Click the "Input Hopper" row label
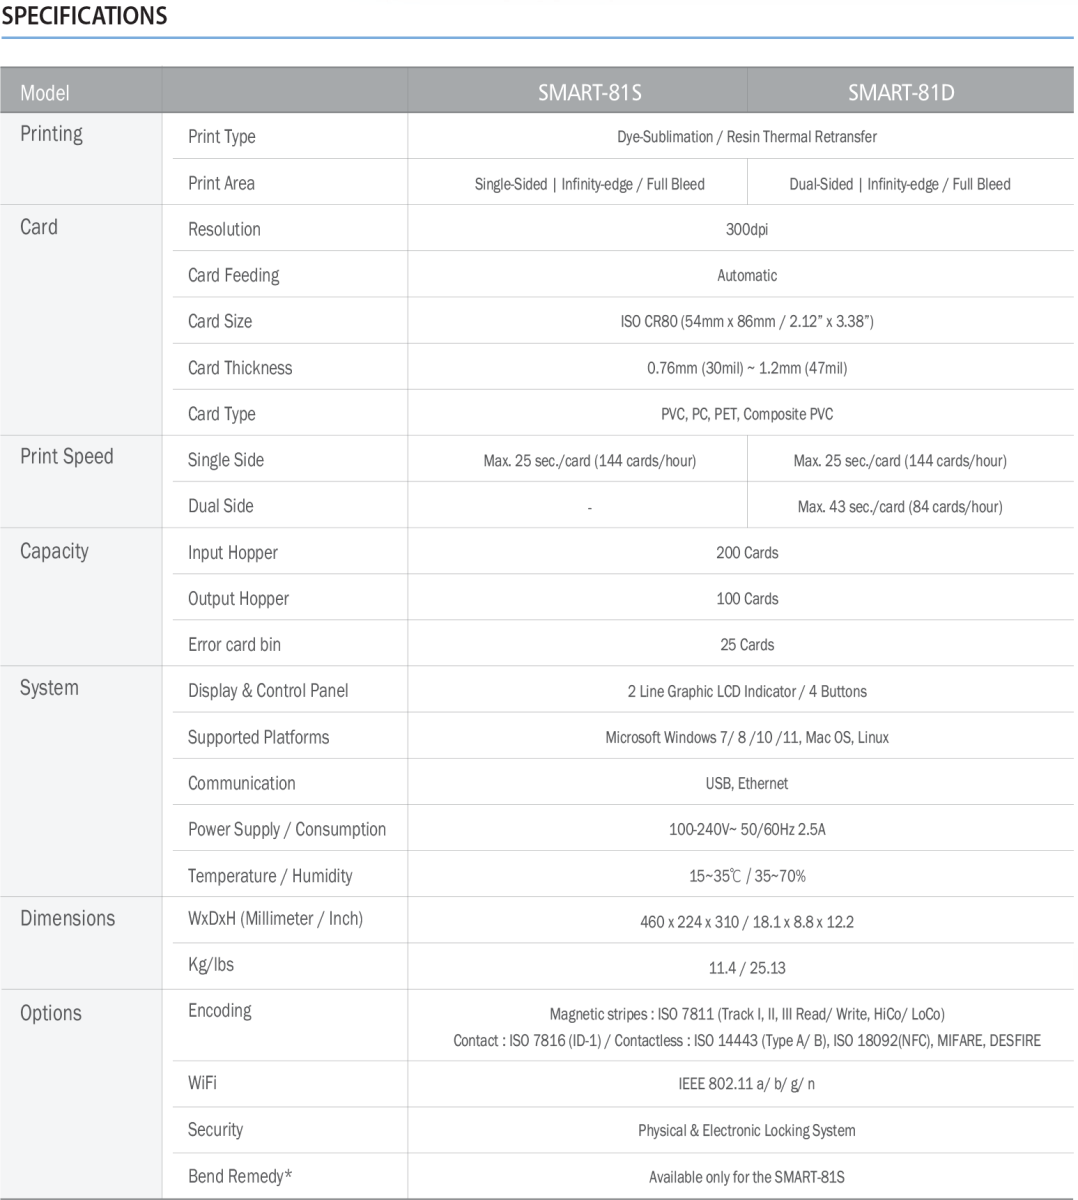The width and height of the screenshot is (1078, 1200). point(233,553)
